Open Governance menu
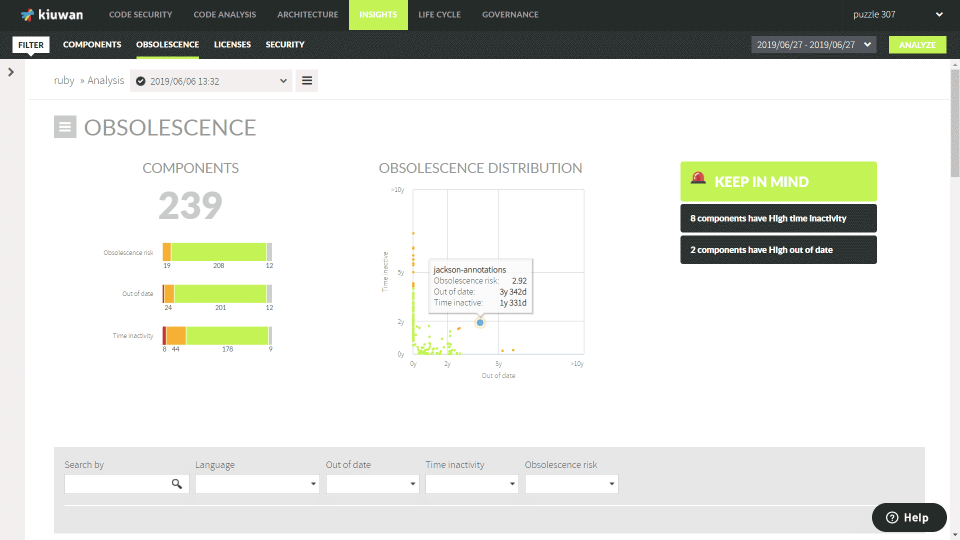 (510, 15)
